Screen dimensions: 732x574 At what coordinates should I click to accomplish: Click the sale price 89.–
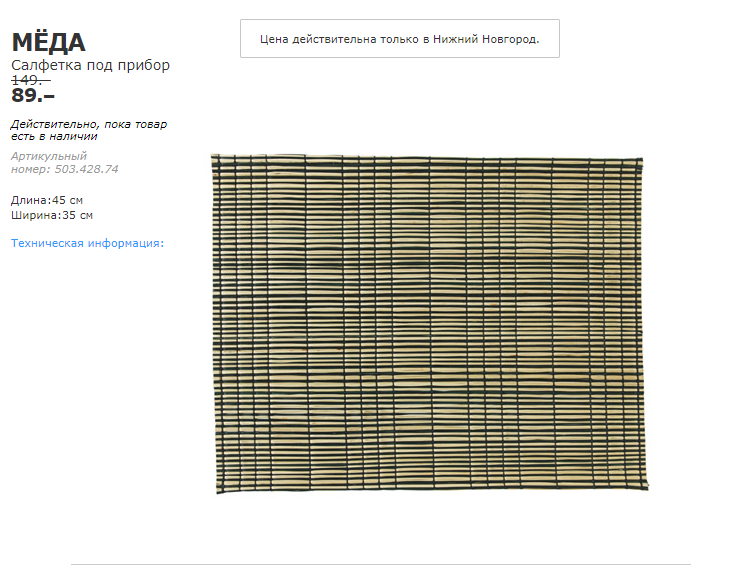click(x=33, y=96)
